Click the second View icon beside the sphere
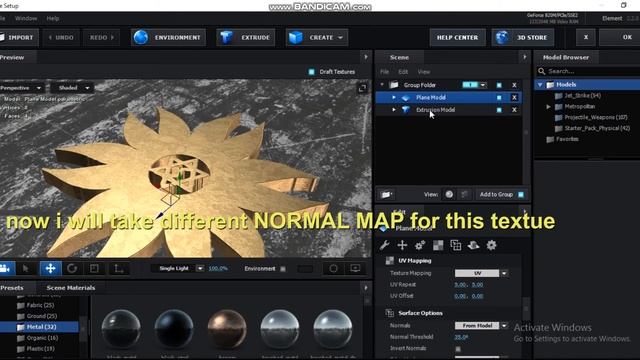This screenshot has height=360, width=640. 464,194
